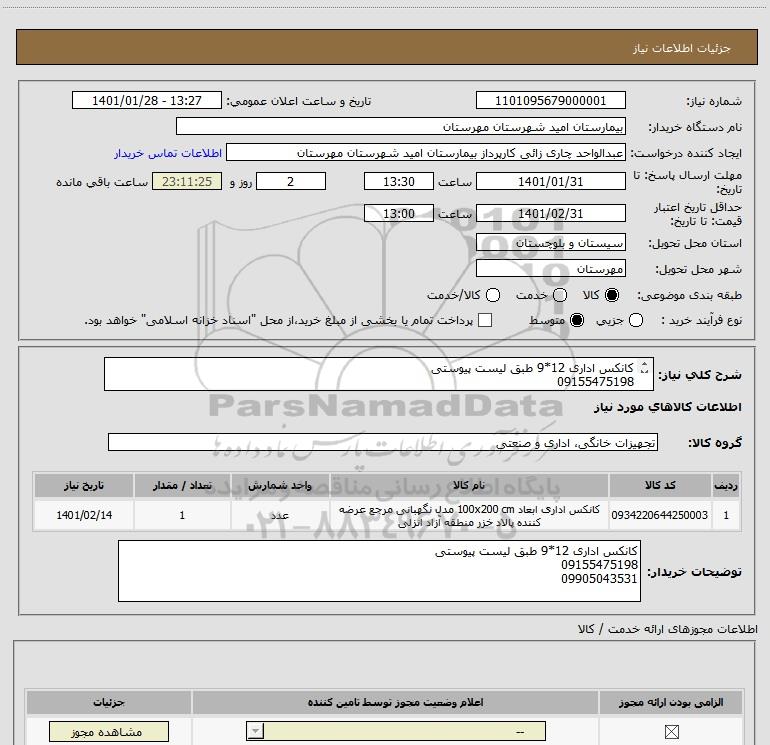The image size is (770, 745).
Task: Click the نام کالا column header
Action: 469,485
